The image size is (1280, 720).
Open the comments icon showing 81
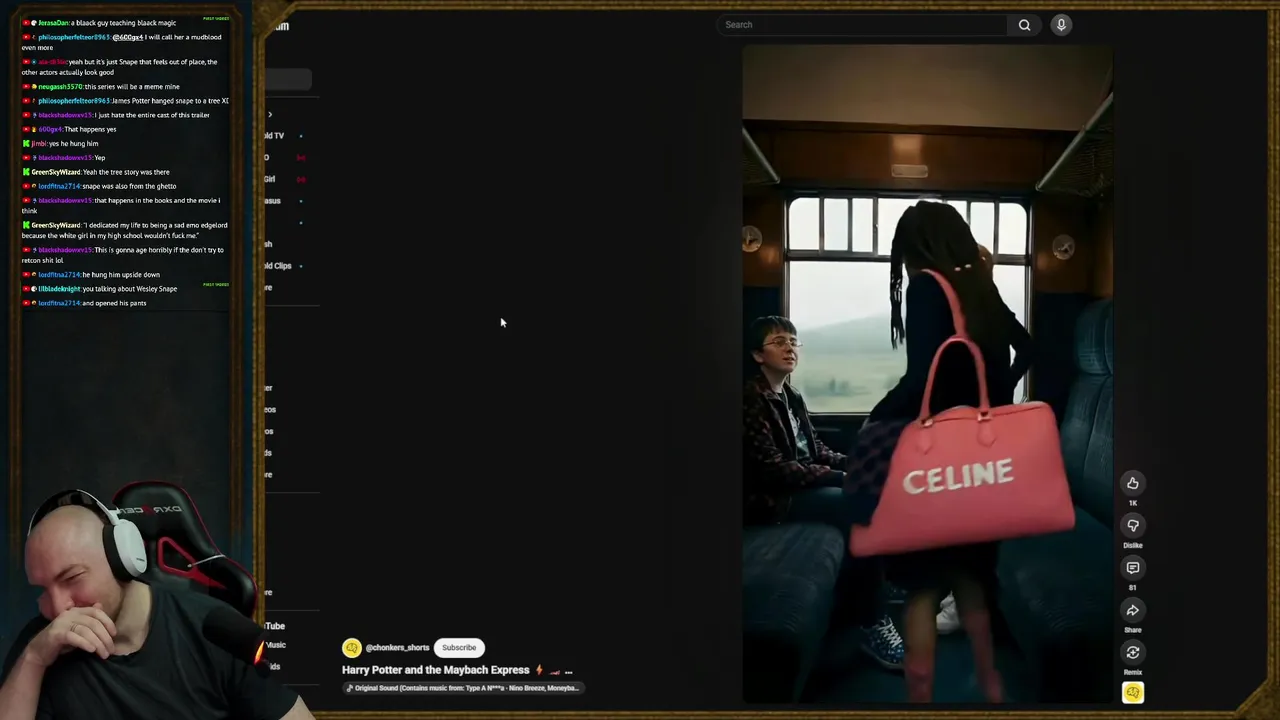pyautogui.click(x=1133, y=568)
